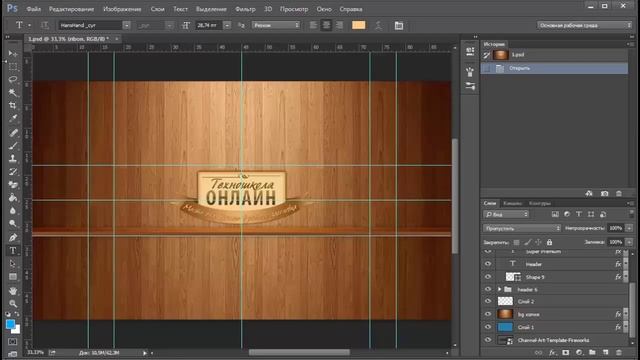Open layer filter type dropdown
The width and height of the screenshot is (640, 360).
click(506, 214)
